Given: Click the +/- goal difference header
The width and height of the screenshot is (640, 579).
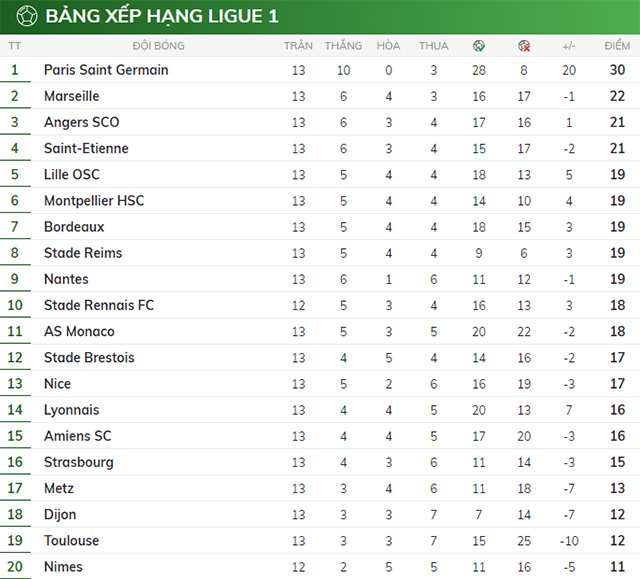Looking at the screenshot, I should click(x=569, y=46).
